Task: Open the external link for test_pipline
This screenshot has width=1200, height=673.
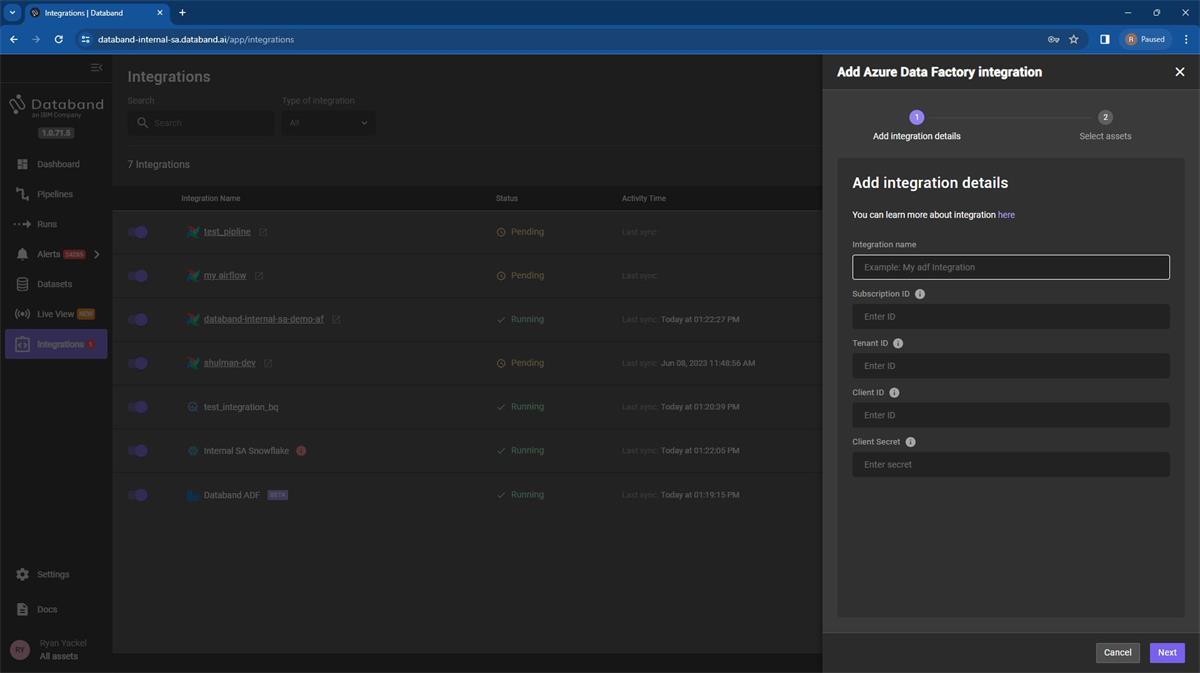Action: coord(262,231)
